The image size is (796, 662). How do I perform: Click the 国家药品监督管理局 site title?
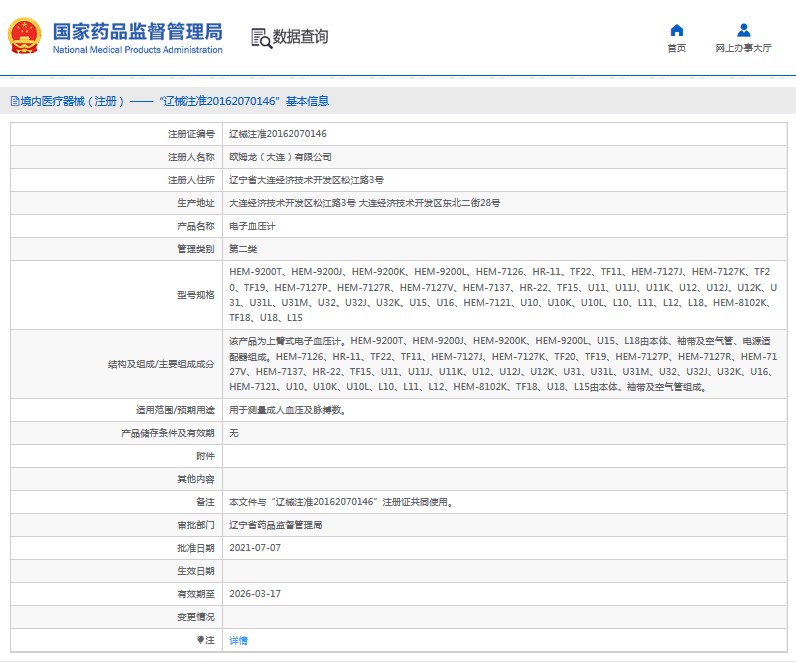click(137, 30)
